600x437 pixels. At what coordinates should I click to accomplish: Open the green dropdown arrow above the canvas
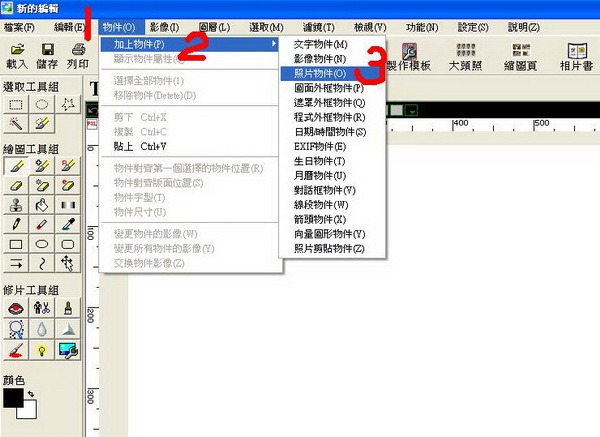click(x=412, y=111)
